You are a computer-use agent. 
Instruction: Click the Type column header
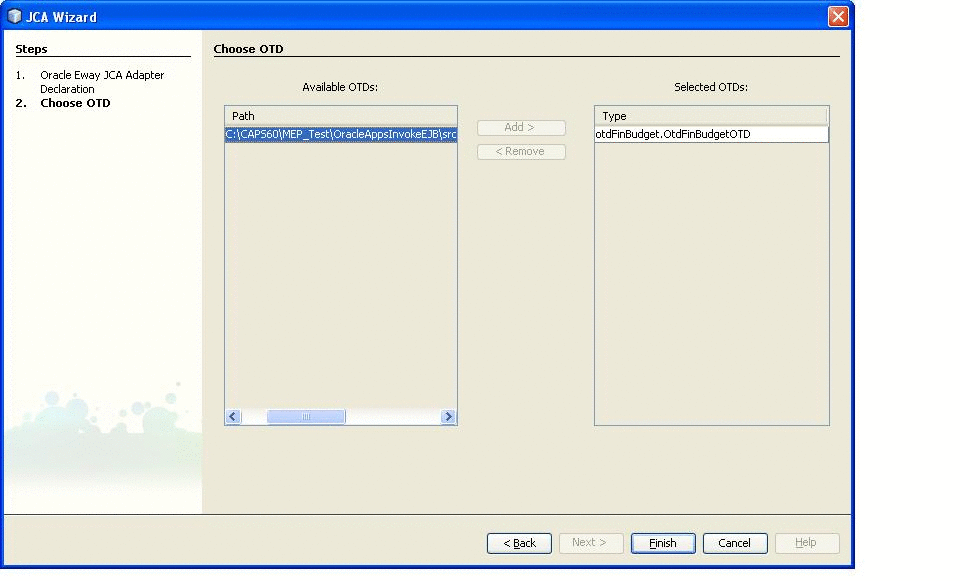pos(711,116)
